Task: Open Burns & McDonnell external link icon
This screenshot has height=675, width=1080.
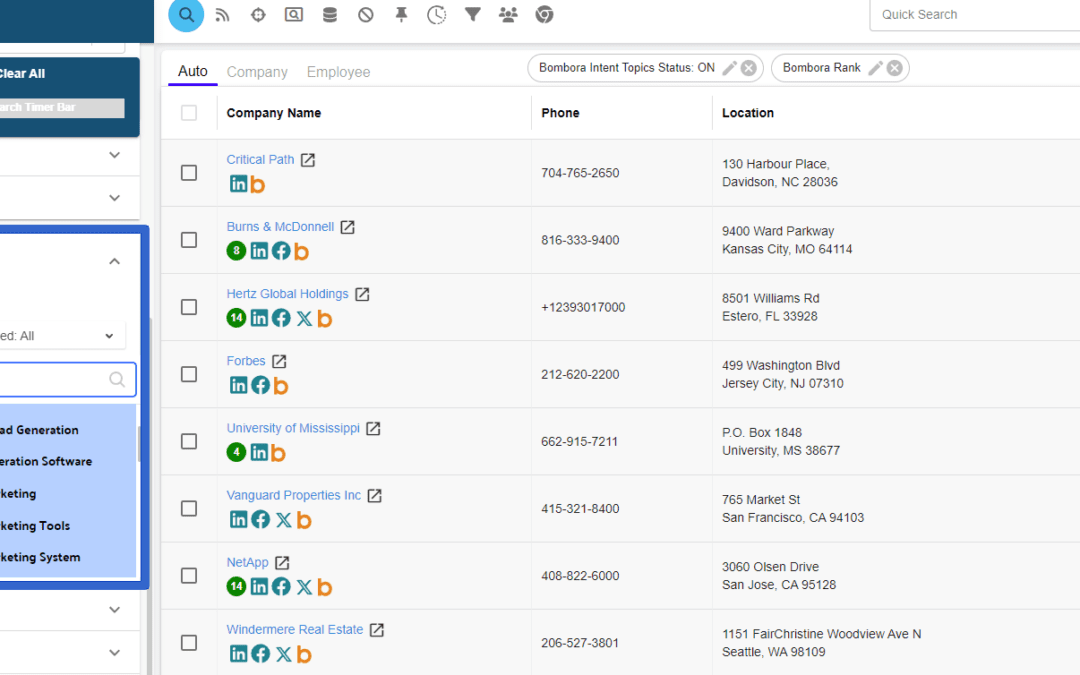Action: click(x=348, y=227)
